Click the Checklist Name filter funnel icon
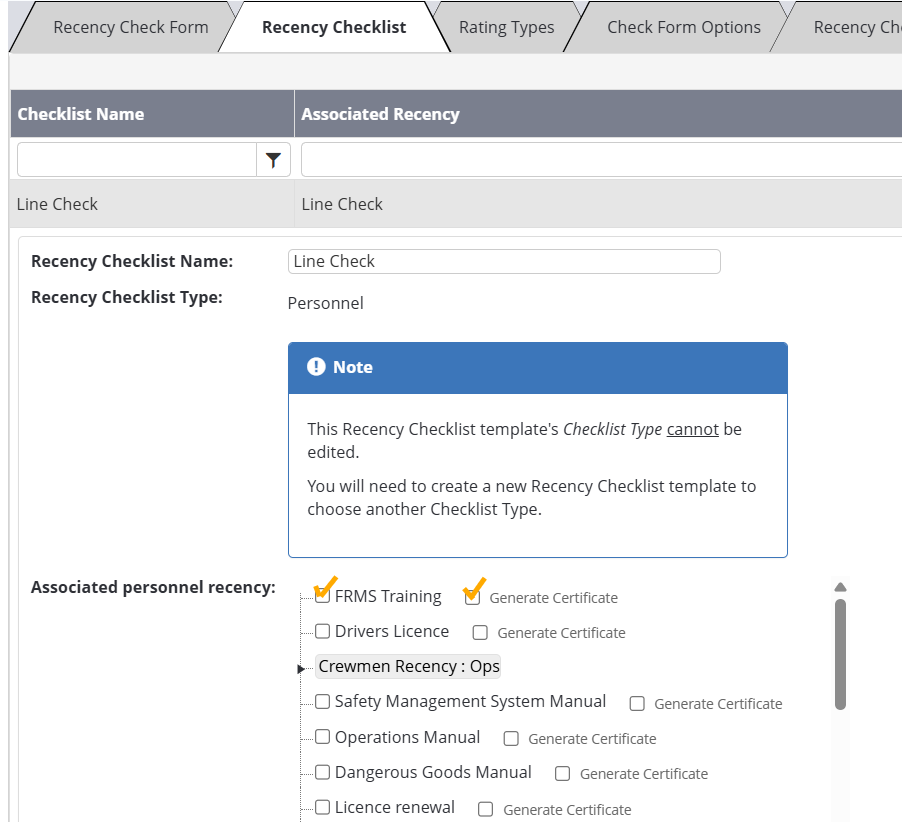This screenshot has width=902, height=822. (x=273, y=160)
